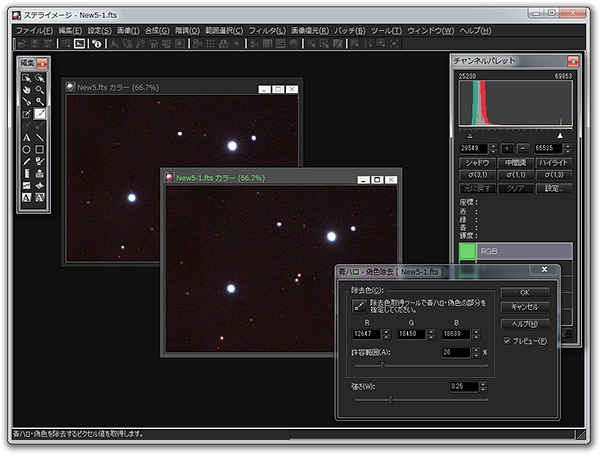The image size is (600, 455).
Task: Click the キャンセル (Cancel) button
Action: click(524, 307)
